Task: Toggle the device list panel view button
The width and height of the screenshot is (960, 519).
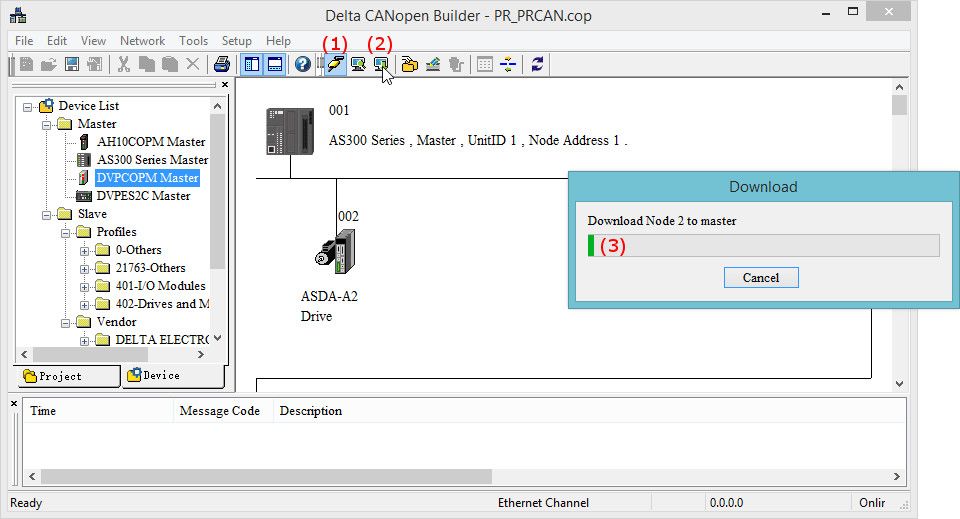Action: 251,64
